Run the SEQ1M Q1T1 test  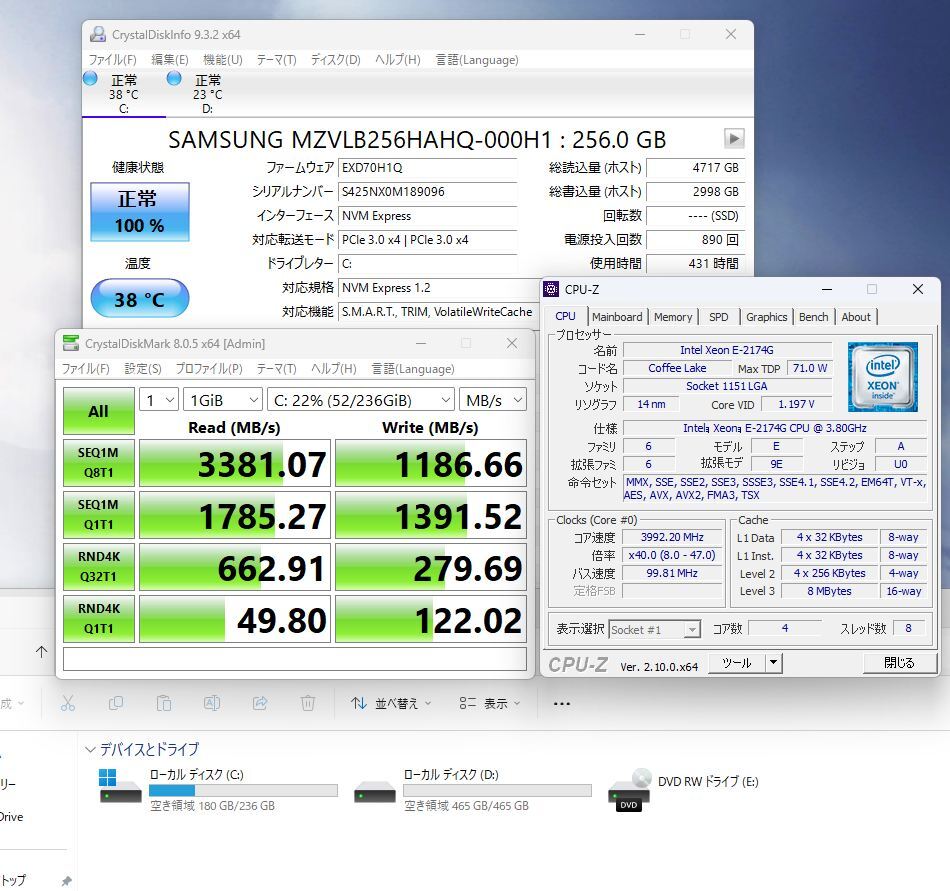click(98, 515)
